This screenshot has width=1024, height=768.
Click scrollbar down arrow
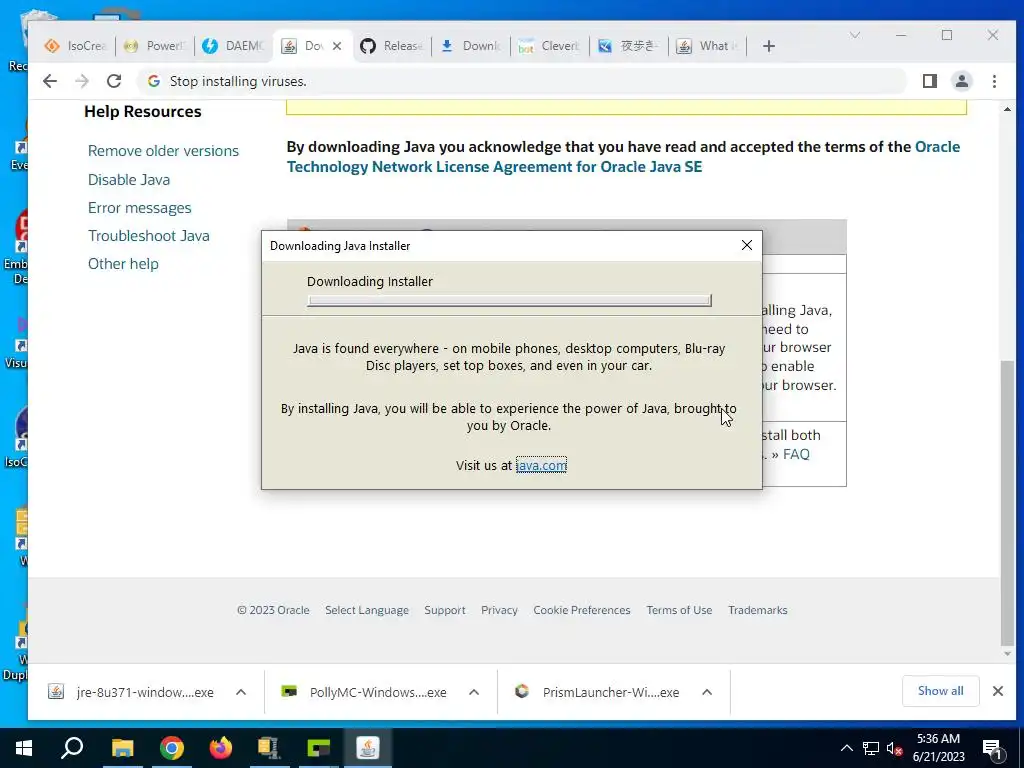[x=1008, y=654]
